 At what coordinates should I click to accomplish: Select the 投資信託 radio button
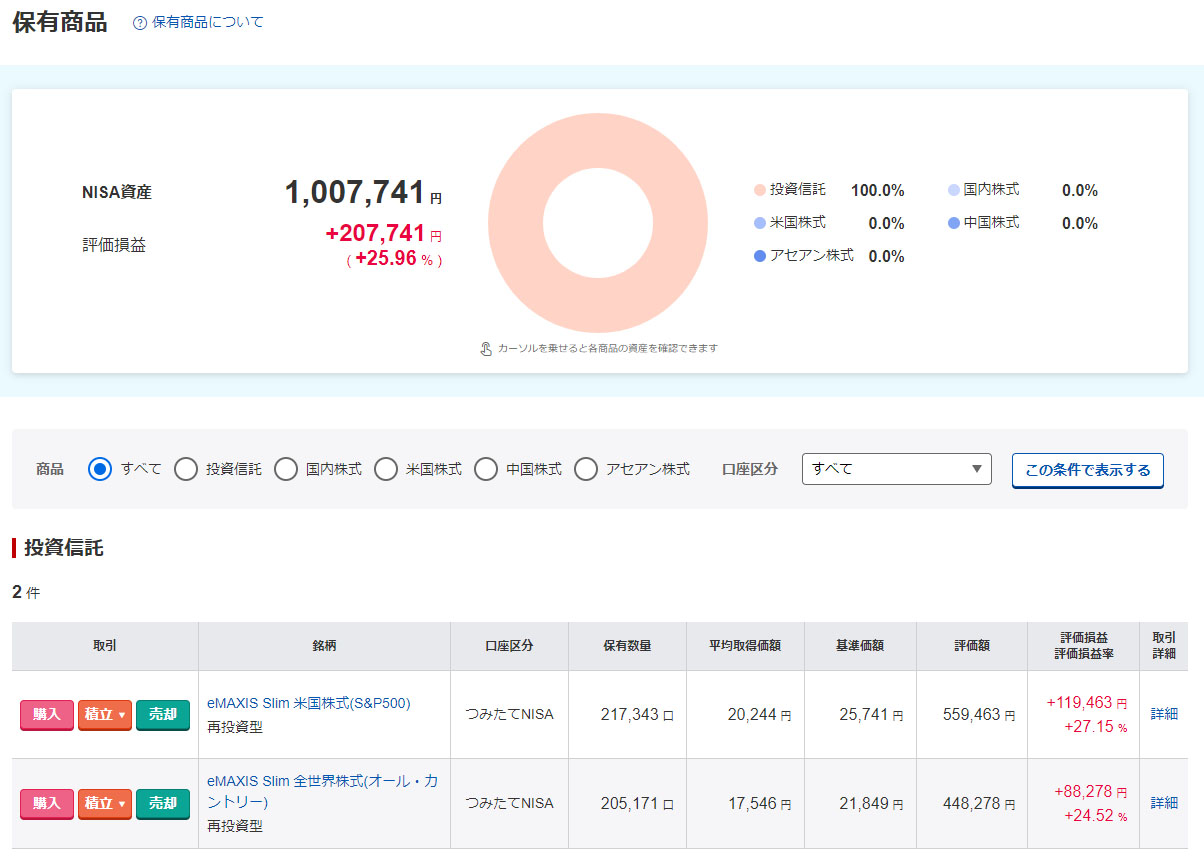click(186, 469)
